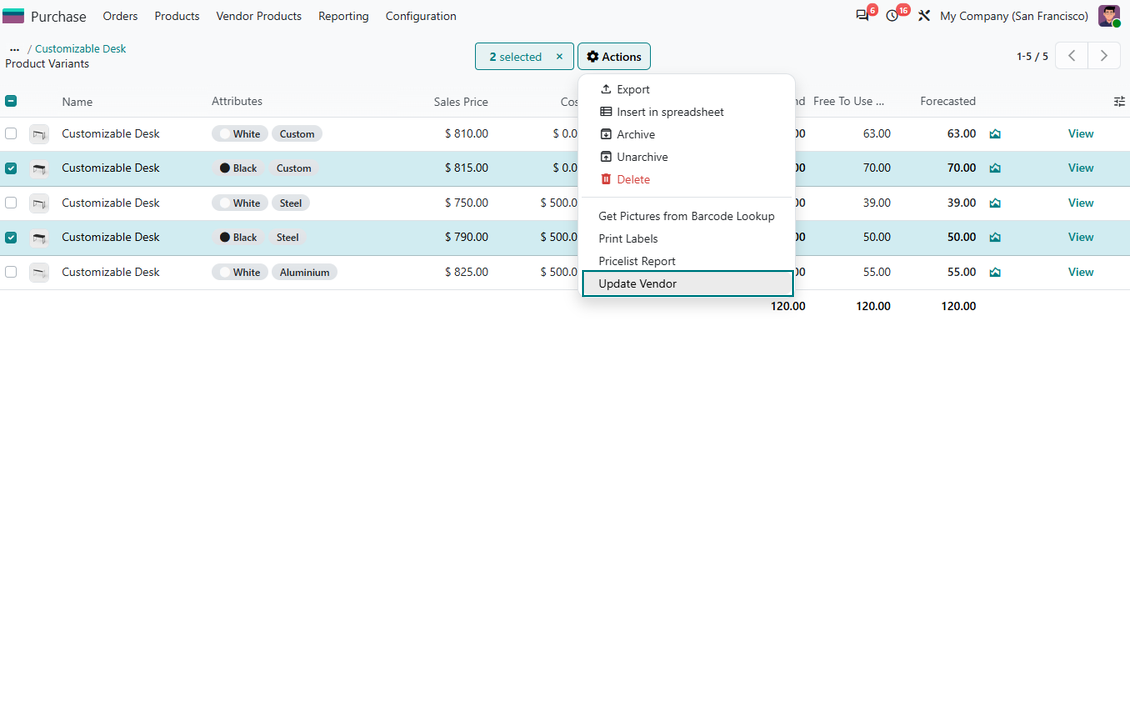Open forecast chart icon for 70.00 row
The width and height of the screenshot is (1130, 717).
pyautogui.click(x=995, y=168)
